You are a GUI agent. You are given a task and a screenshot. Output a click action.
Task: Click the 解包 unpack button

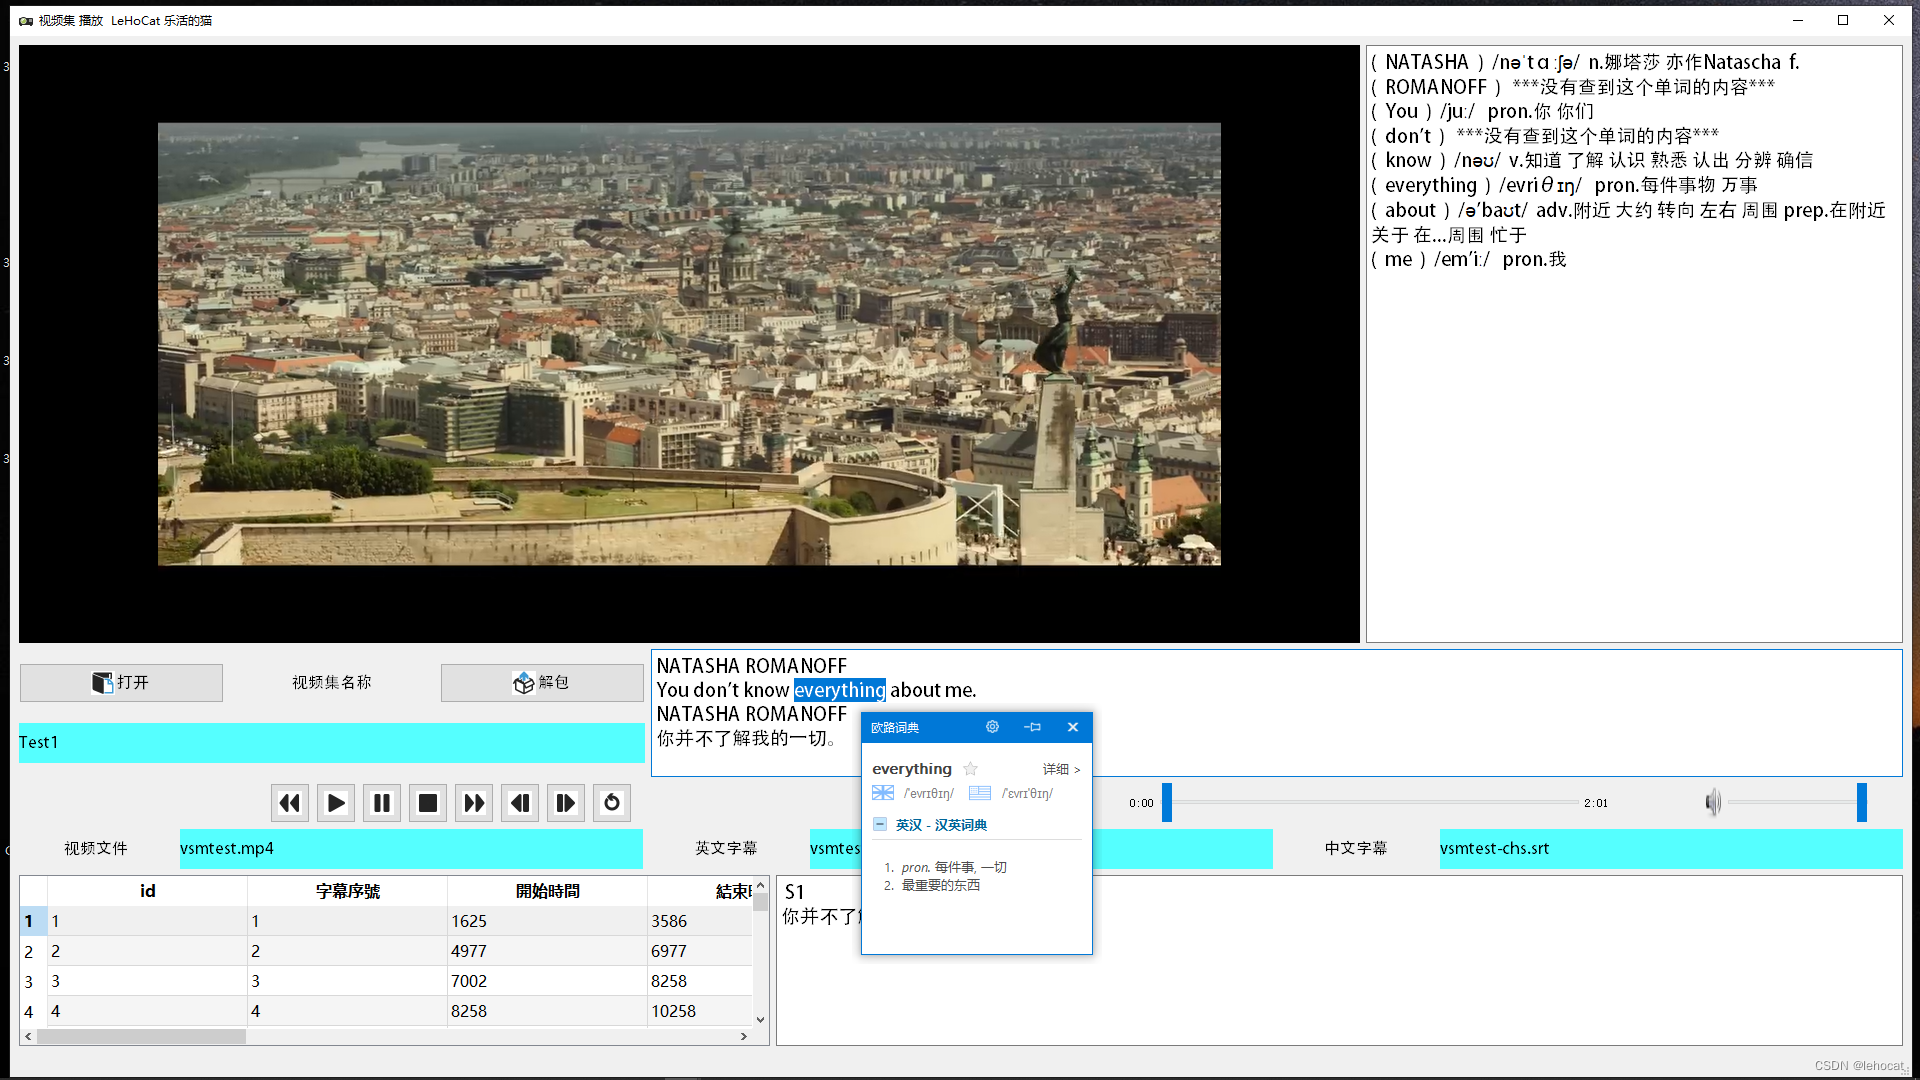coord(542,683)
